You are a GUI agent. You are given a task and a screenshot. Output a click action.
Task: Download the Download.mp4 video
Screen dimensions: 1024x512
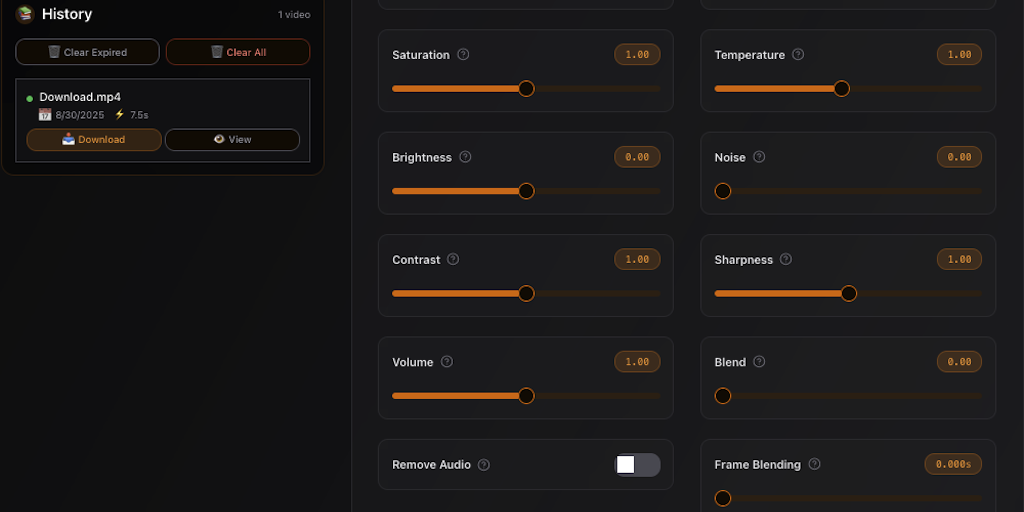click(x=94, y=139)
